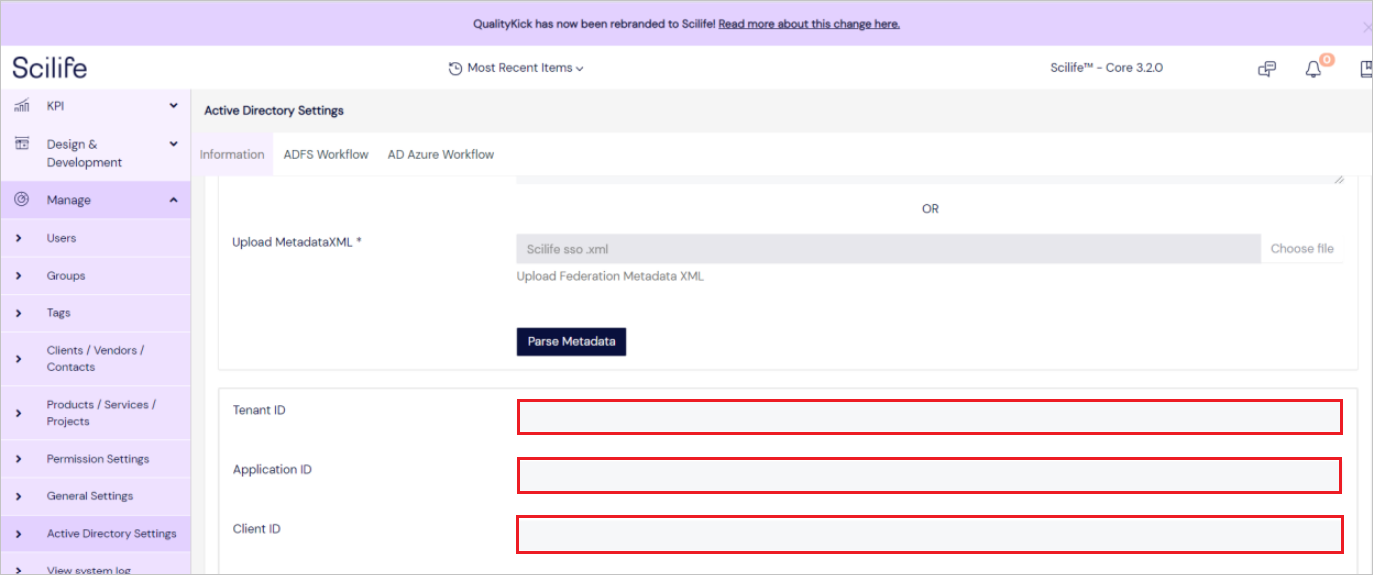Open Users in the sidebar
The width and height of the screenshot is (1373, 575).
click(x=61, y=238)
